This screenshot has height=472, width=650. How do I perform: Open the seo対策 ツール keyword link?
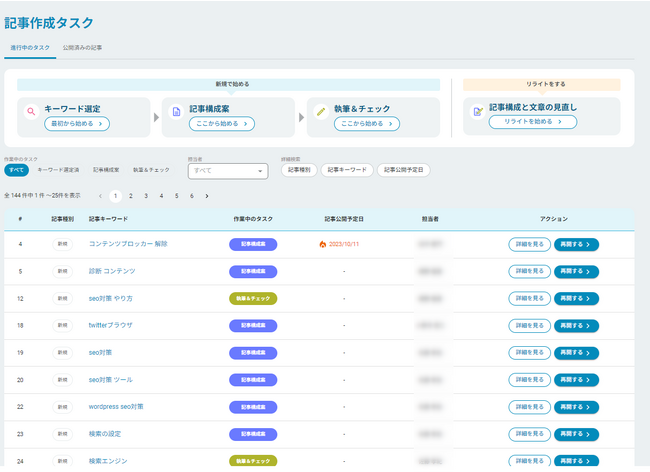pyautogui.click(x=111, y=380)
